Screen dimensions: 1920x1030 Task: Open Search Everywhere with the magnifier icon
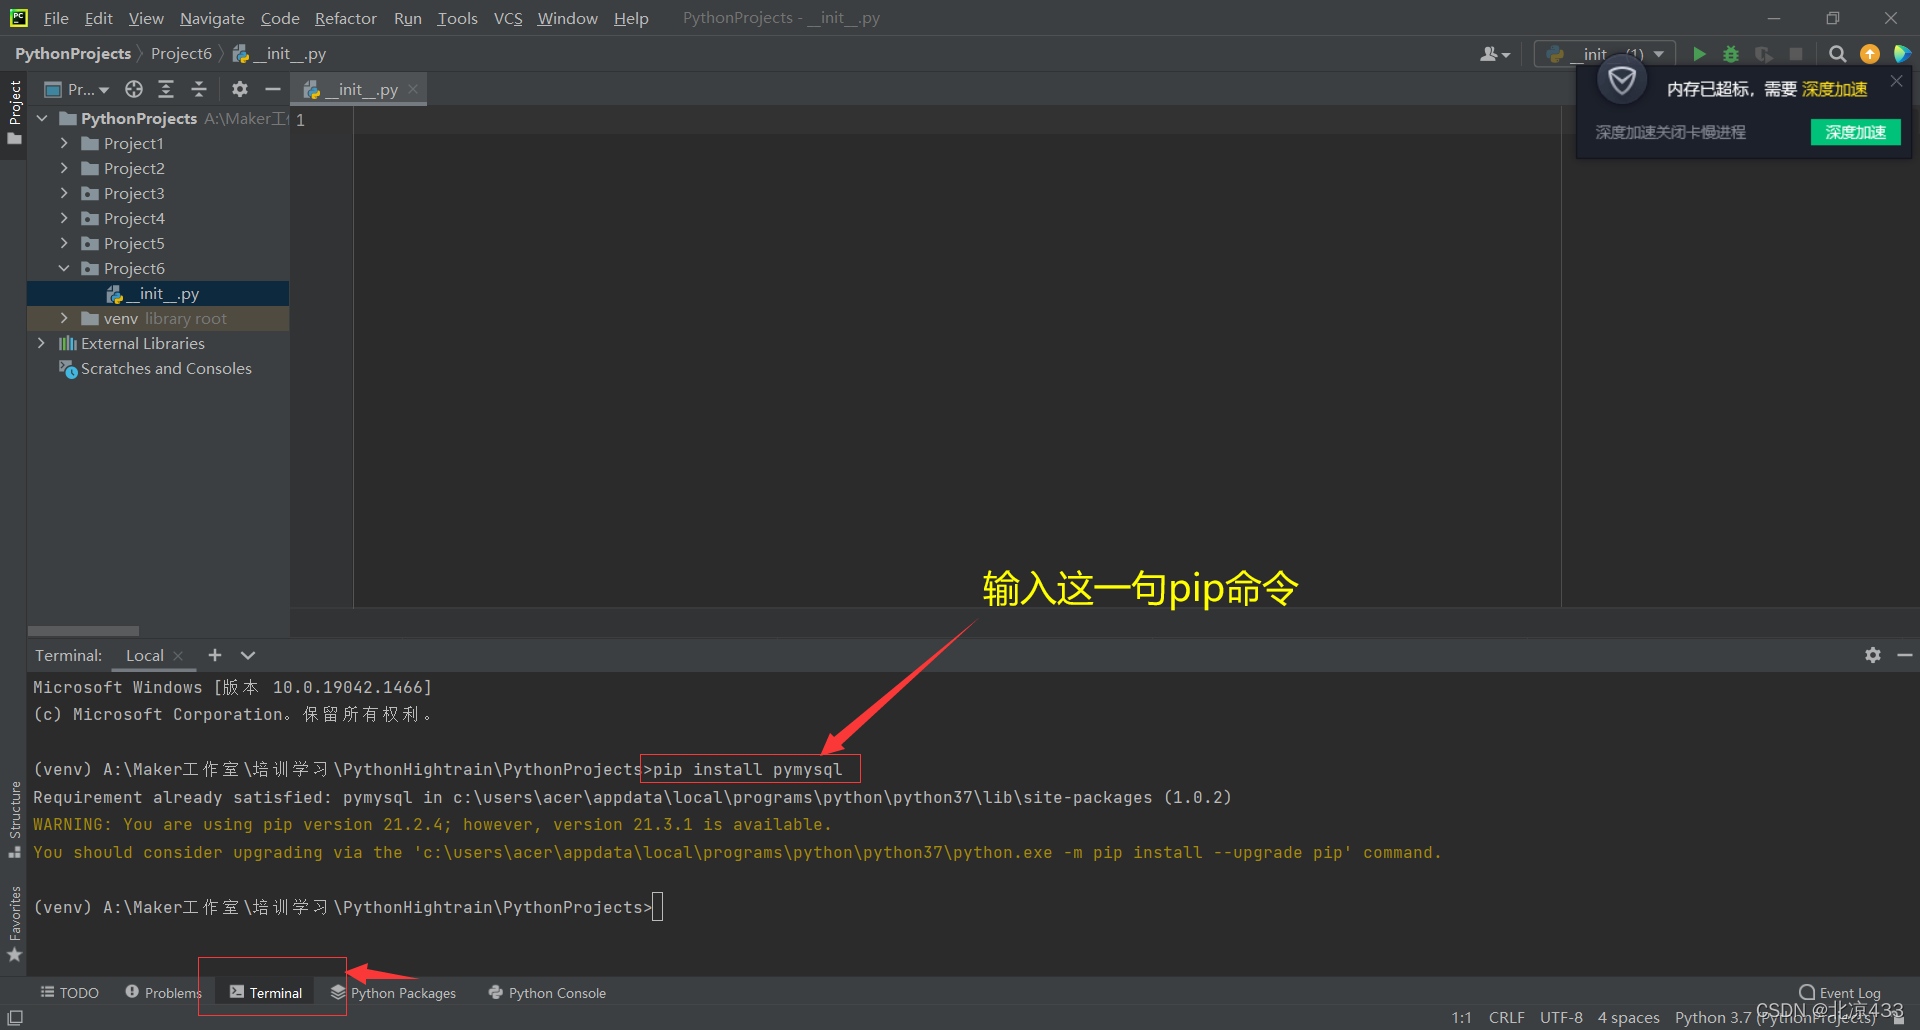click(x=1837, y=53)
